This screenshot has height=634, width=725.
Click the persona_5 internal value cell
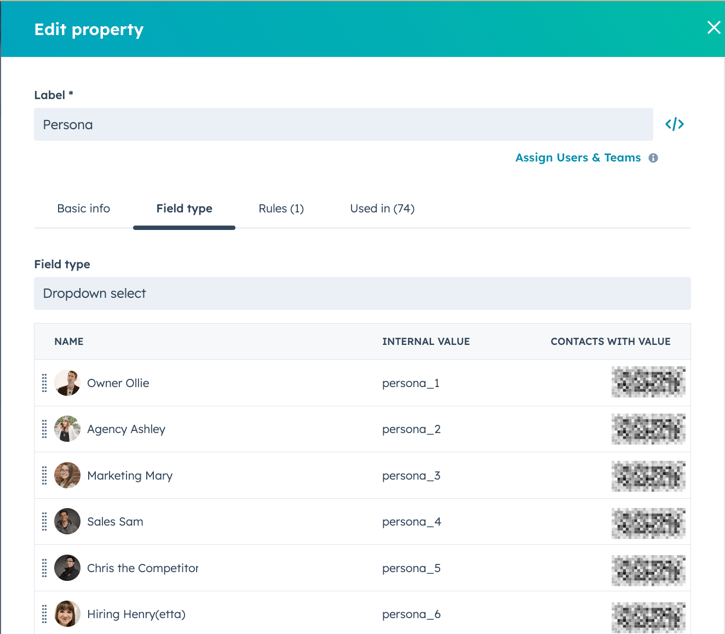coord(411,568)
